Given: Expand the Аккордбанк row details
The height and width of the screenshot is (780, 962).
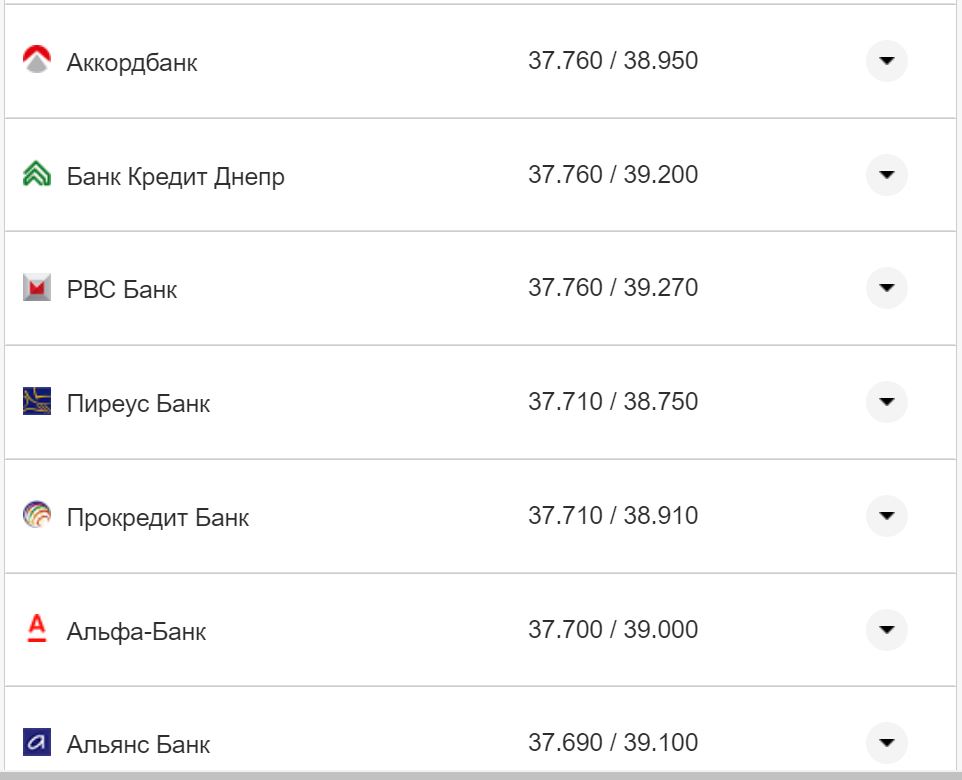Looking at the screenshot, I should (886, 61).
